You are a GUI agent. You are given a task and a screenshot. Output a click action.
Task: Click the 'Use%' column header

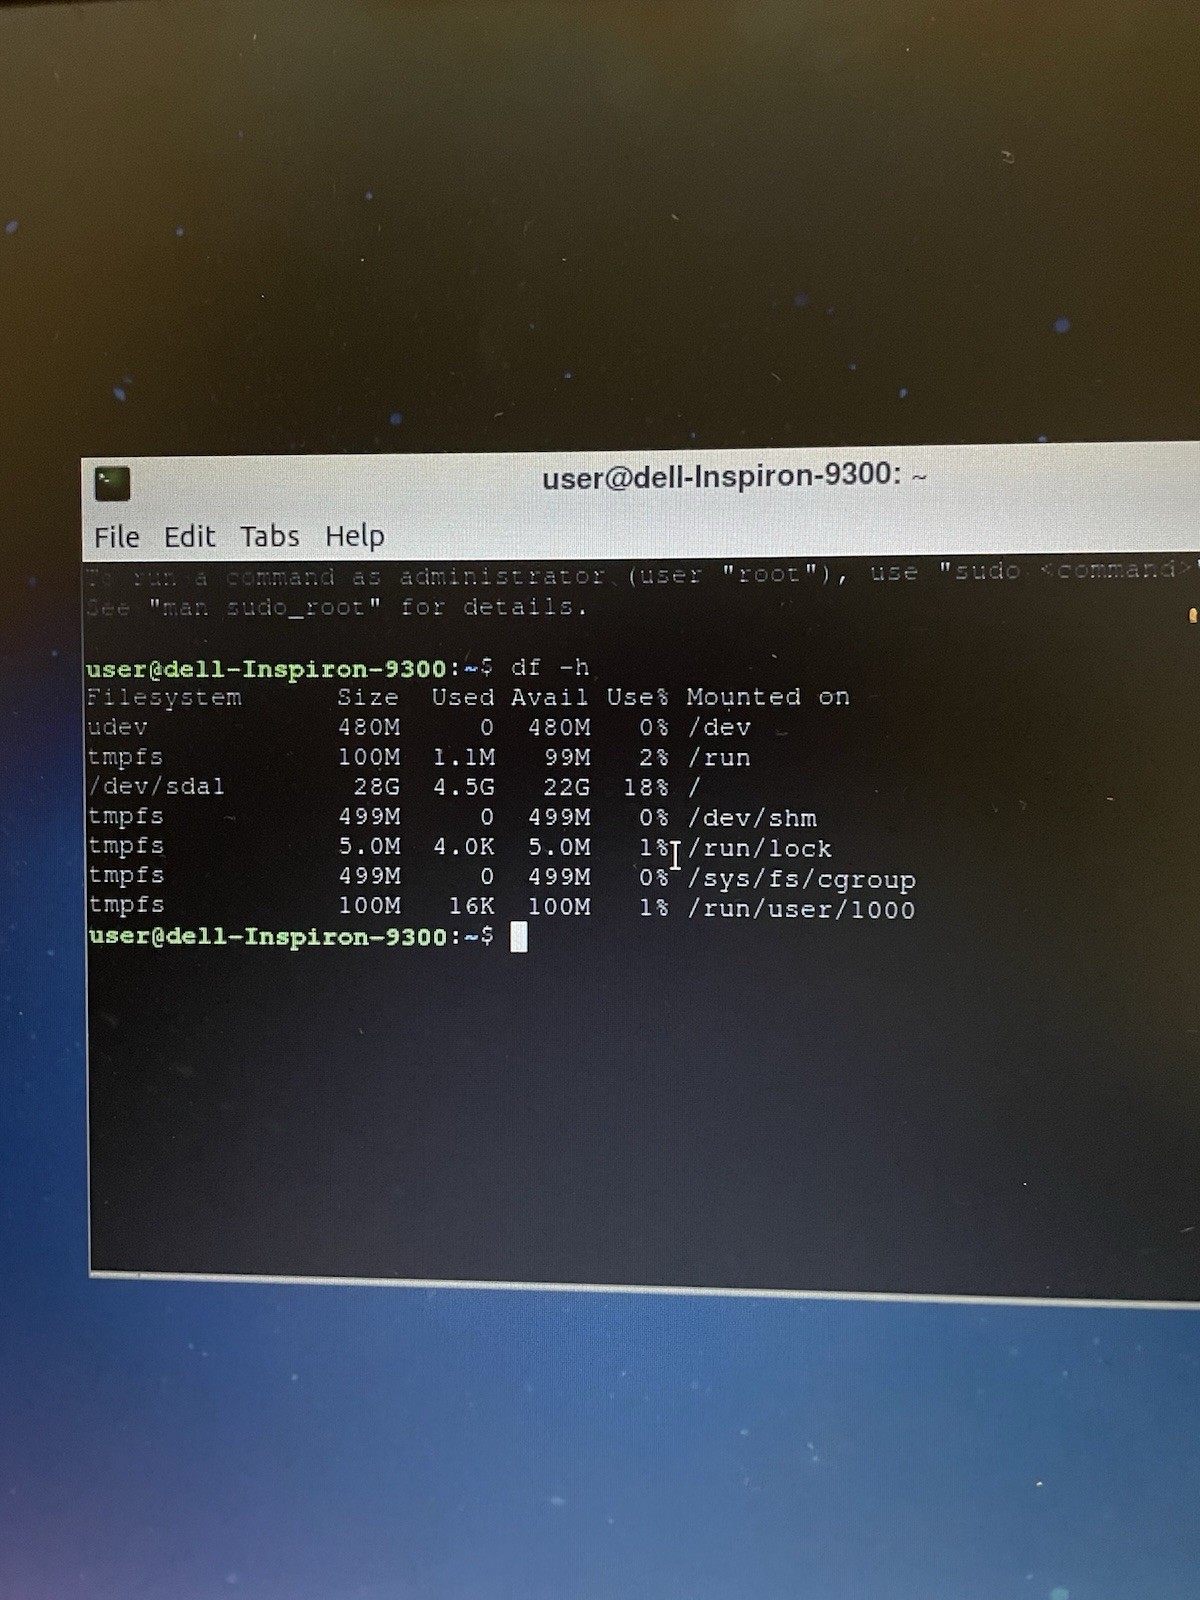point(637,697)
